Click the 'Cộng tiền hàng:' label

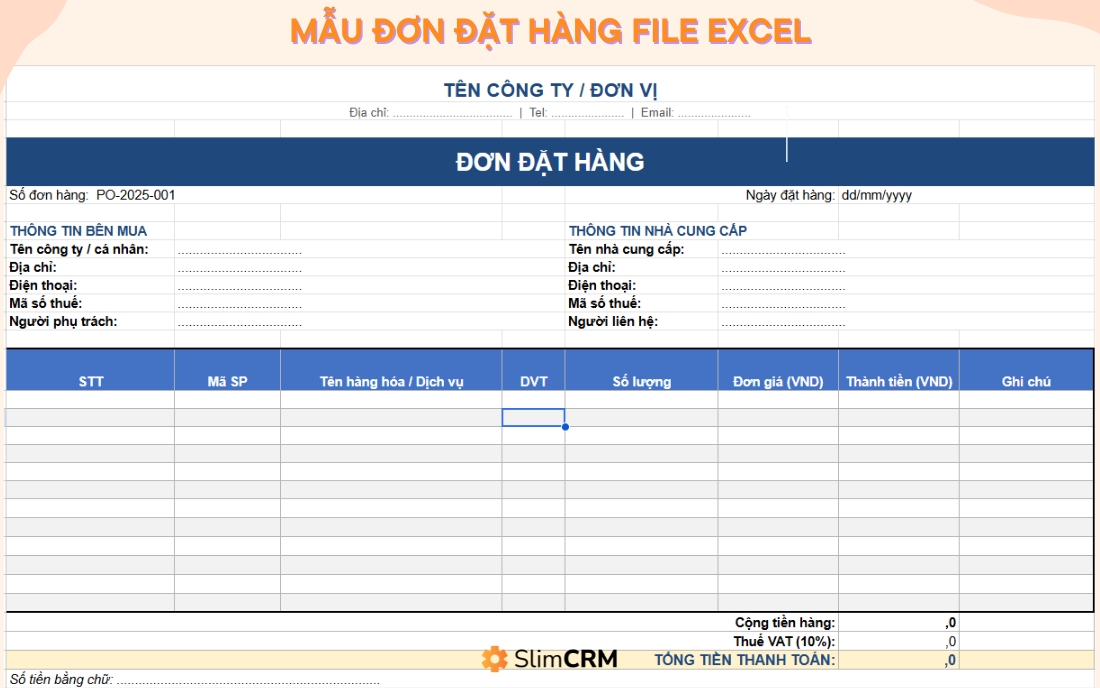point(785,623)
